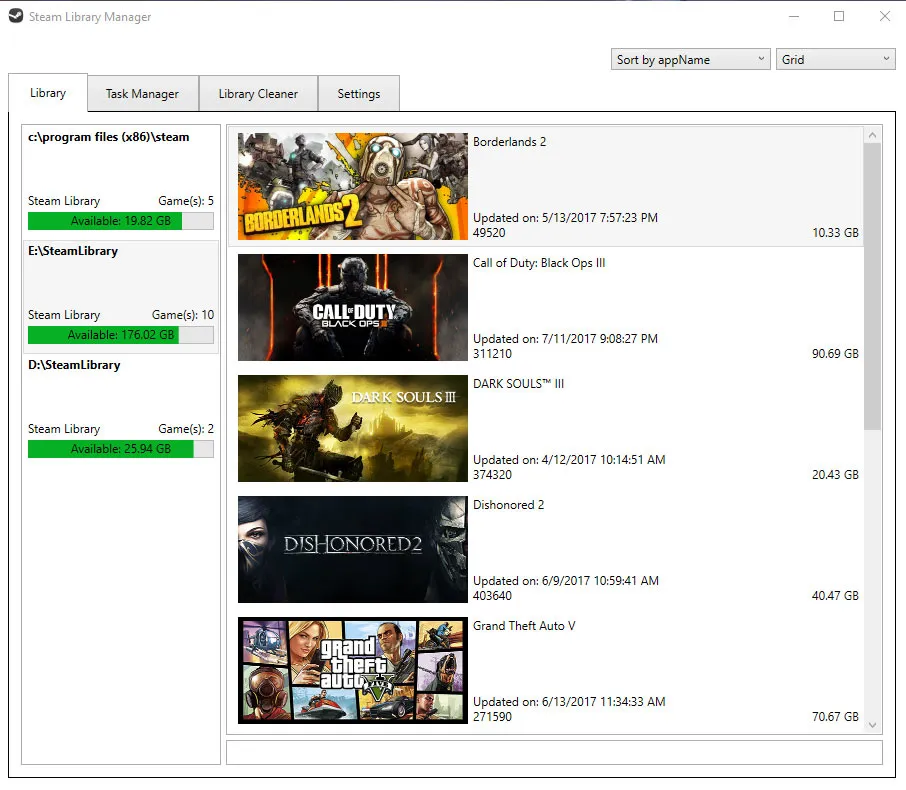This screenshot has height=790, width=906.
Task: Click the DARK SOULS III cover thumbnail
Action: [x=352, y=428]
